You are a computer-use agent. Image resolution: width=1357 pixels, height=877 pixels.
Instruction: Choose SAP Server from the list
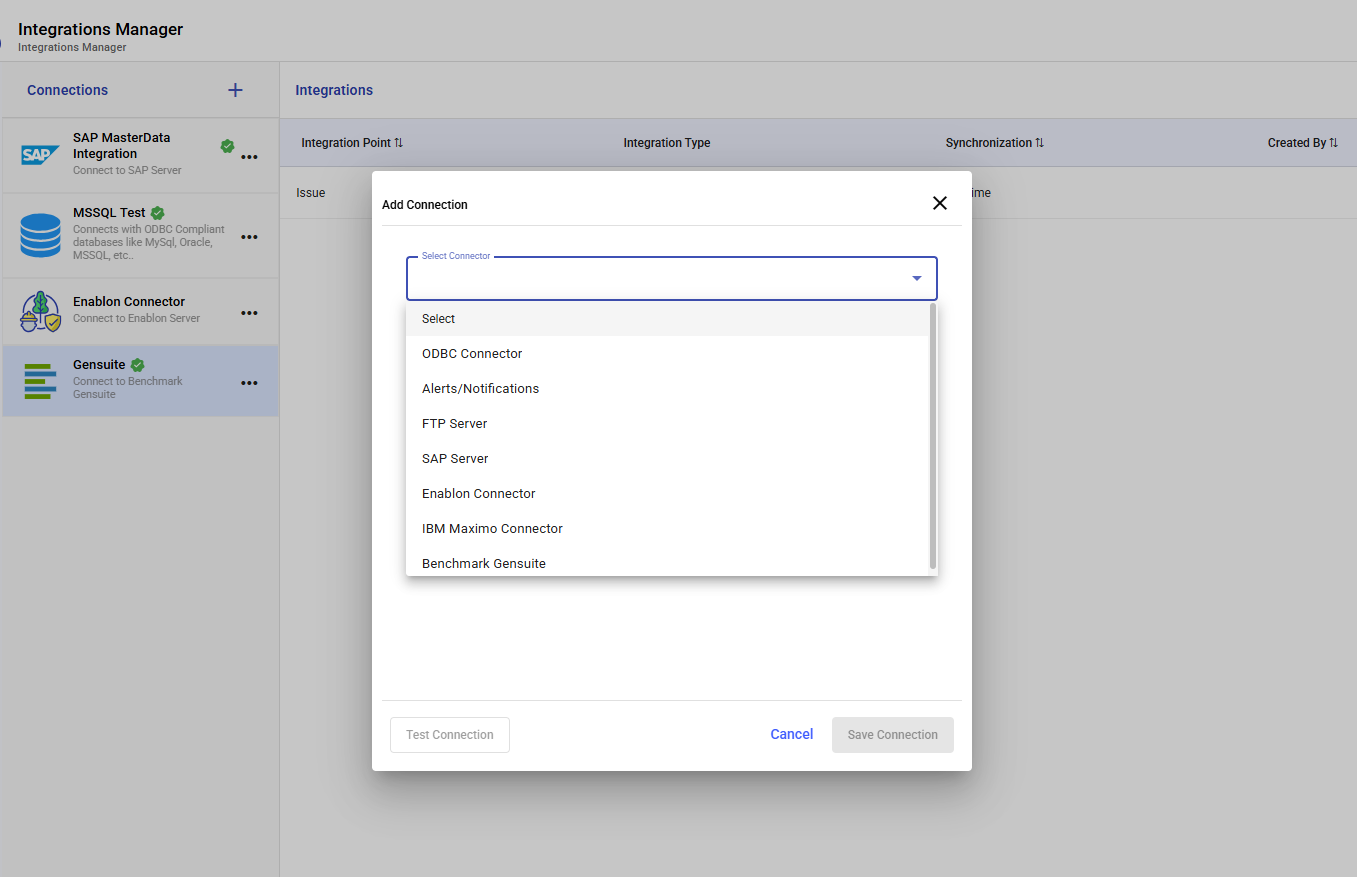pyautogui.click(x=668, y=459)
